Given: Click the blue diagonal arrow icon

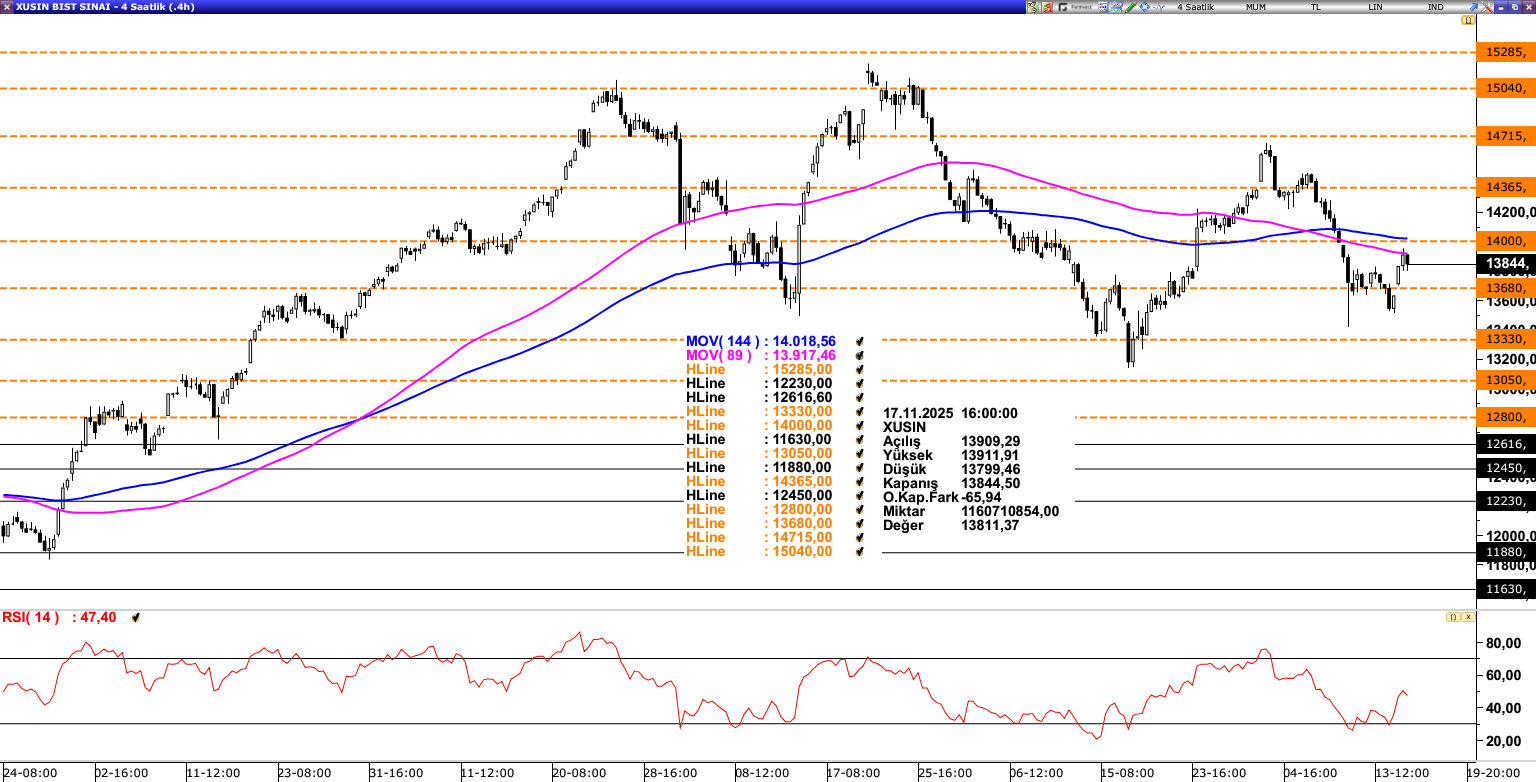Looking at the screenshot, I should coord(1471,7).
